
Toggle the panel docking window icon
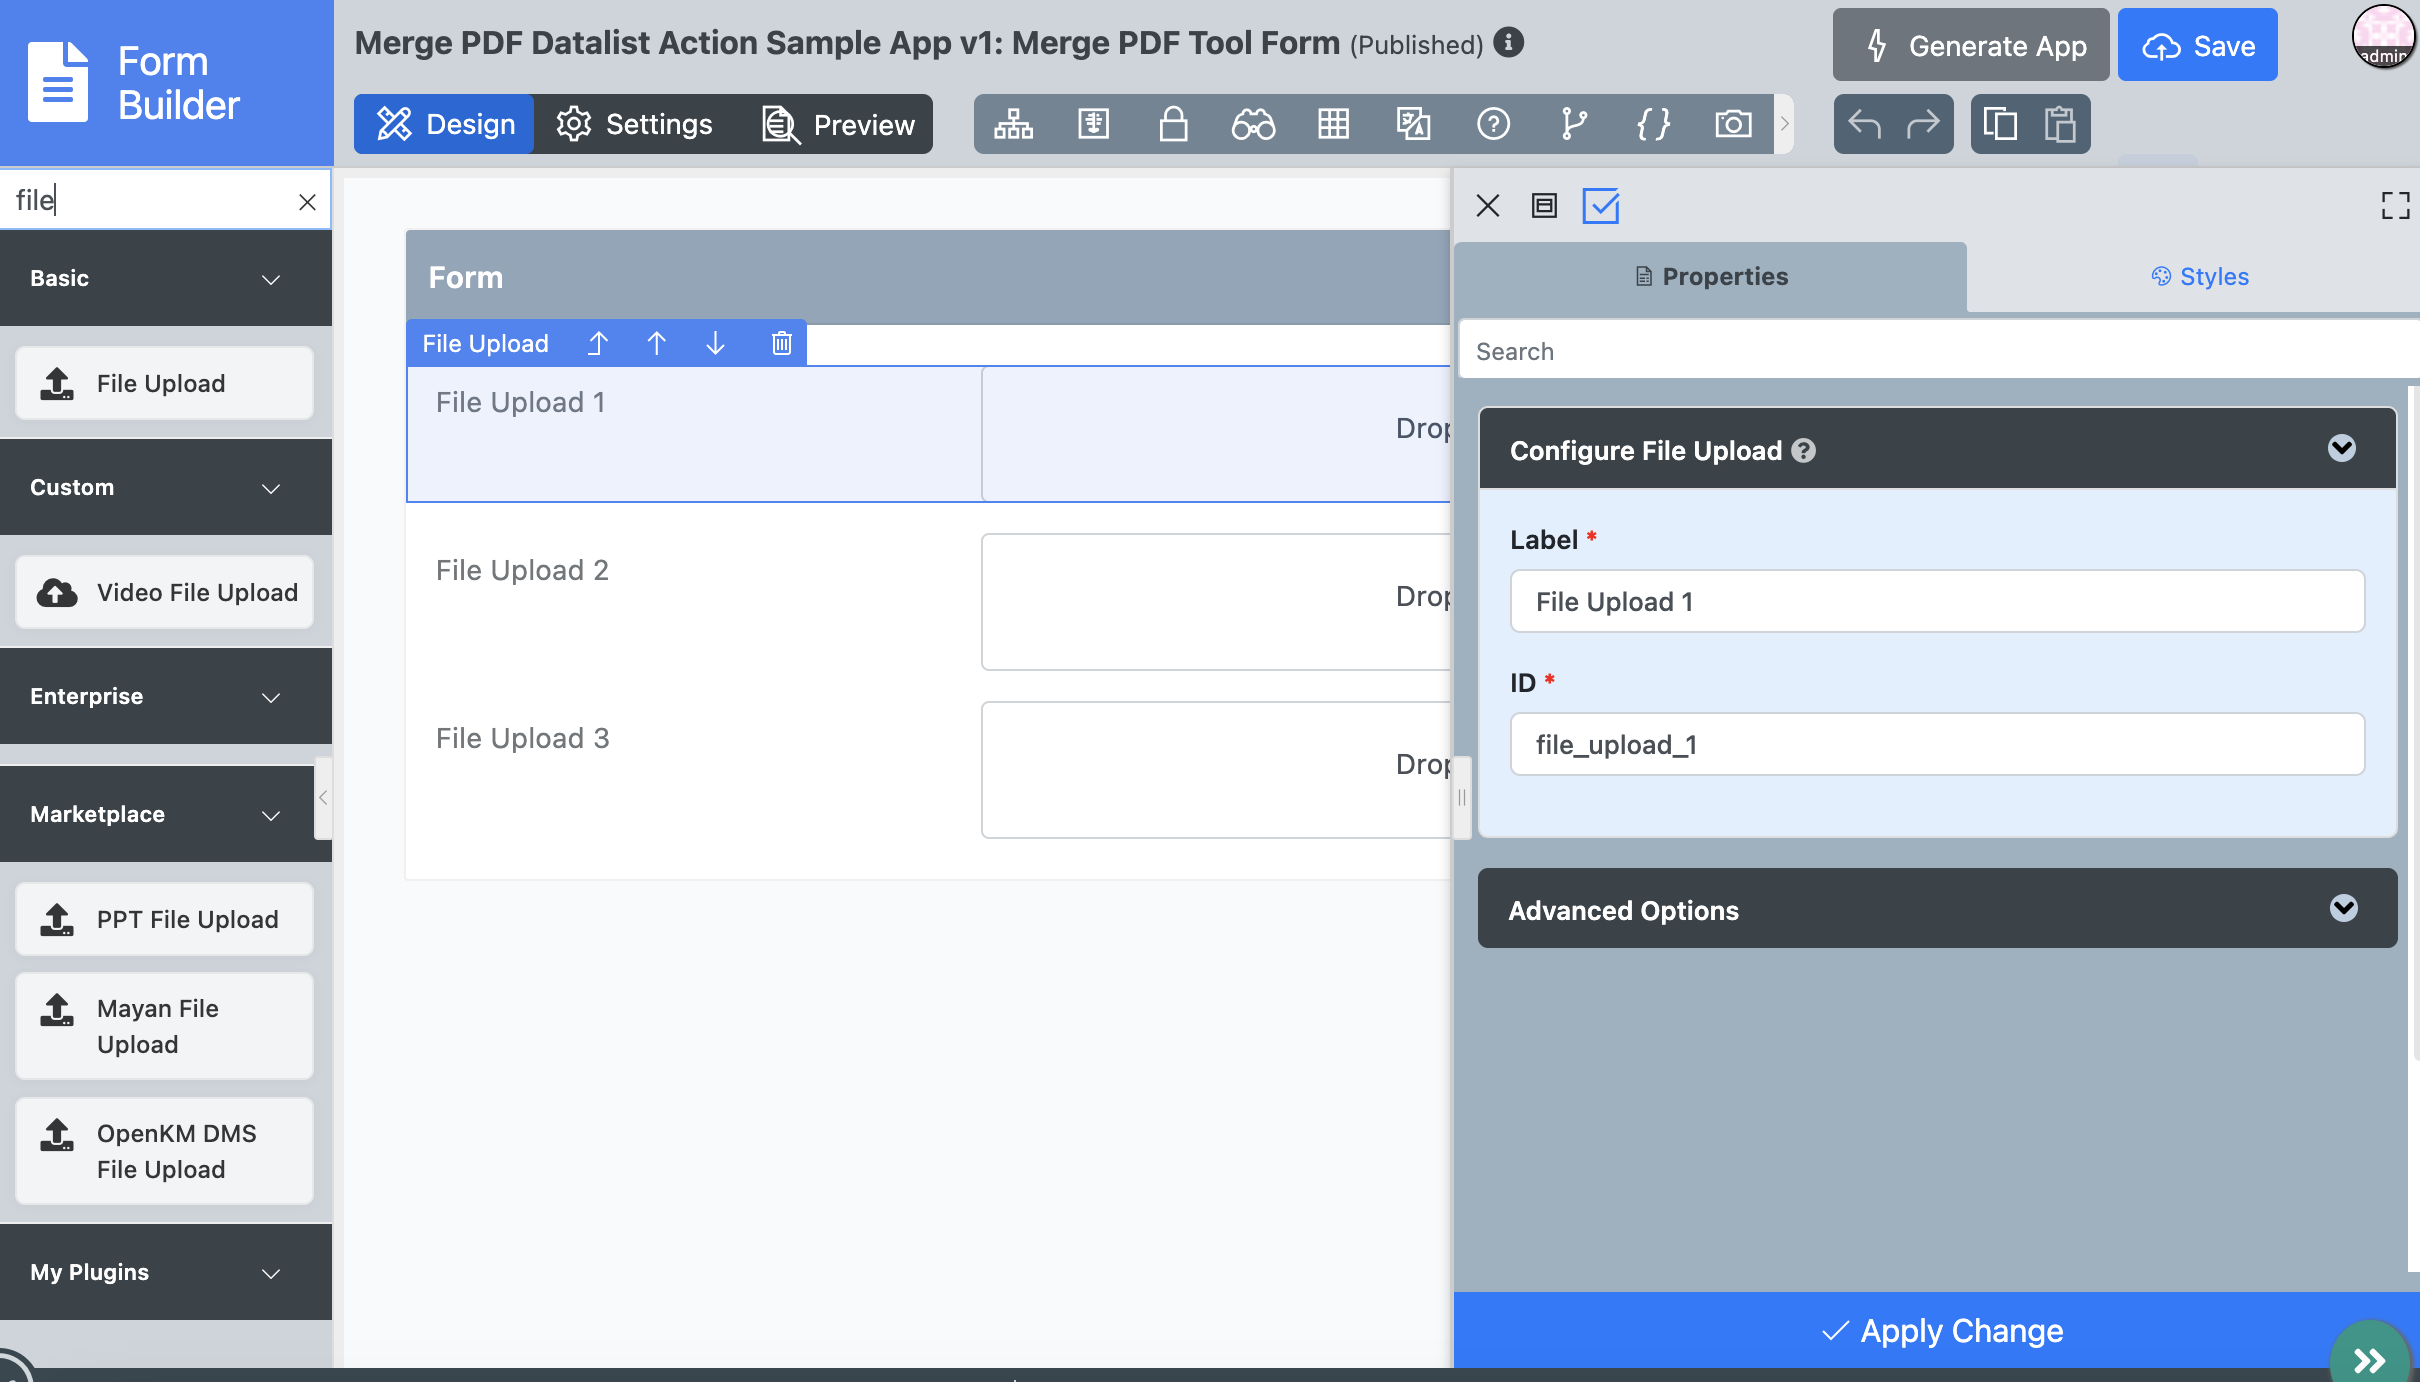(x=1544, y=206)
